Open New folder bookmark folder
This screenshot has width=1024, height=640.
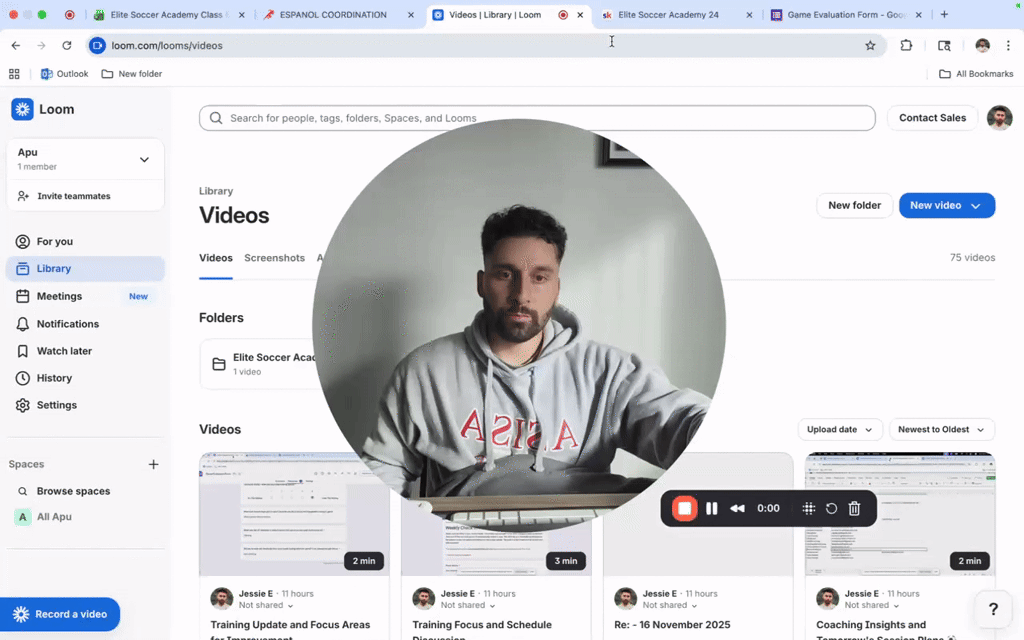tap(132, 74)
